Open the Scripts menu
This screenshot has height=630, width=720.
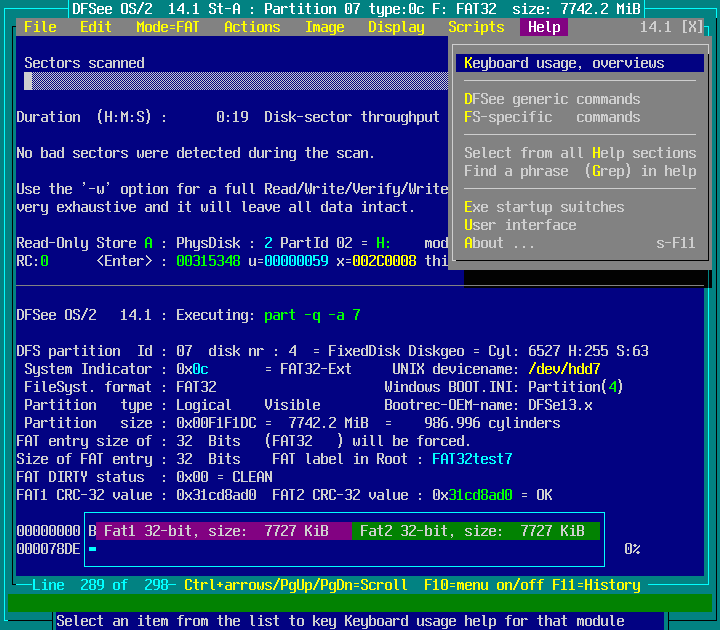coord(476,27)
